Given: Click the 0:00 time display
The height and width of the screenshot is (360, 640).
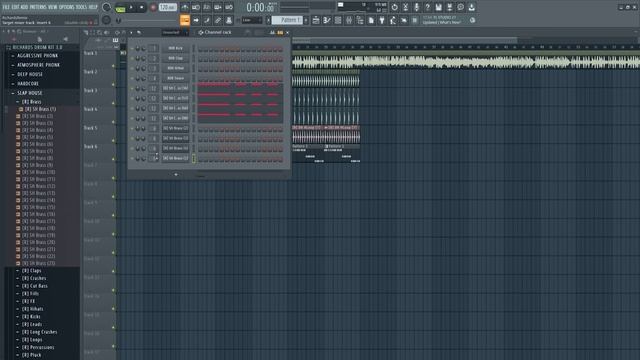Looking at the screenshot, I should [260, 7].
